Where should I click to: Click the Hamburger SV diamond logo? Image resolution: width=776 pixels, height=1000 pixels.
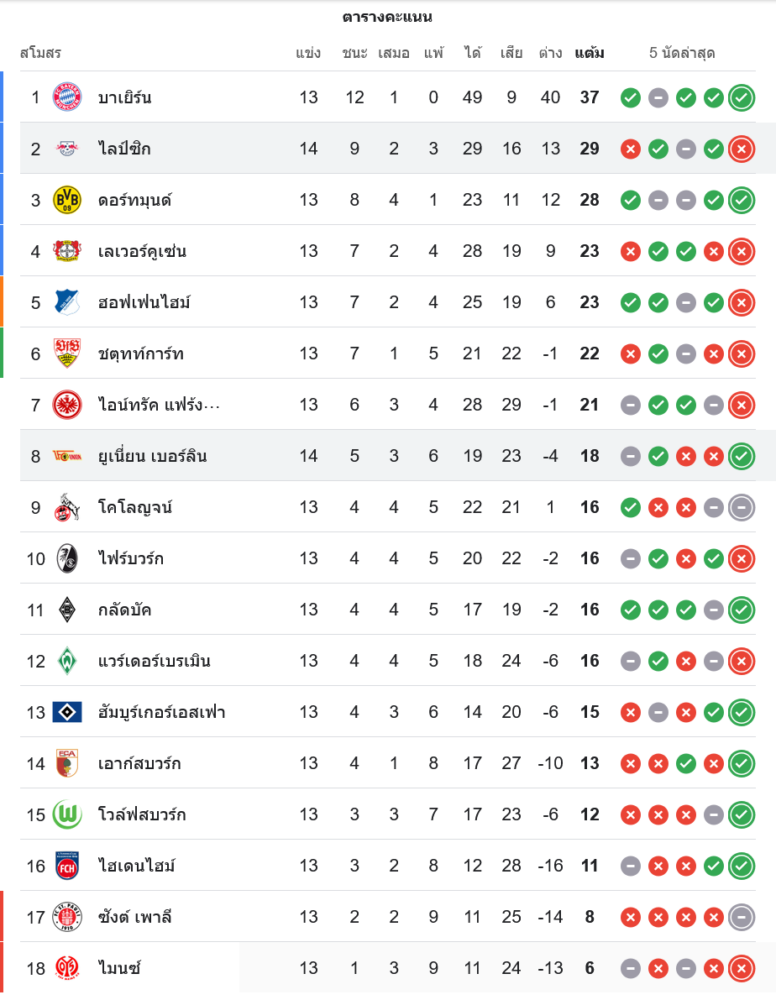tap(66, 712)
